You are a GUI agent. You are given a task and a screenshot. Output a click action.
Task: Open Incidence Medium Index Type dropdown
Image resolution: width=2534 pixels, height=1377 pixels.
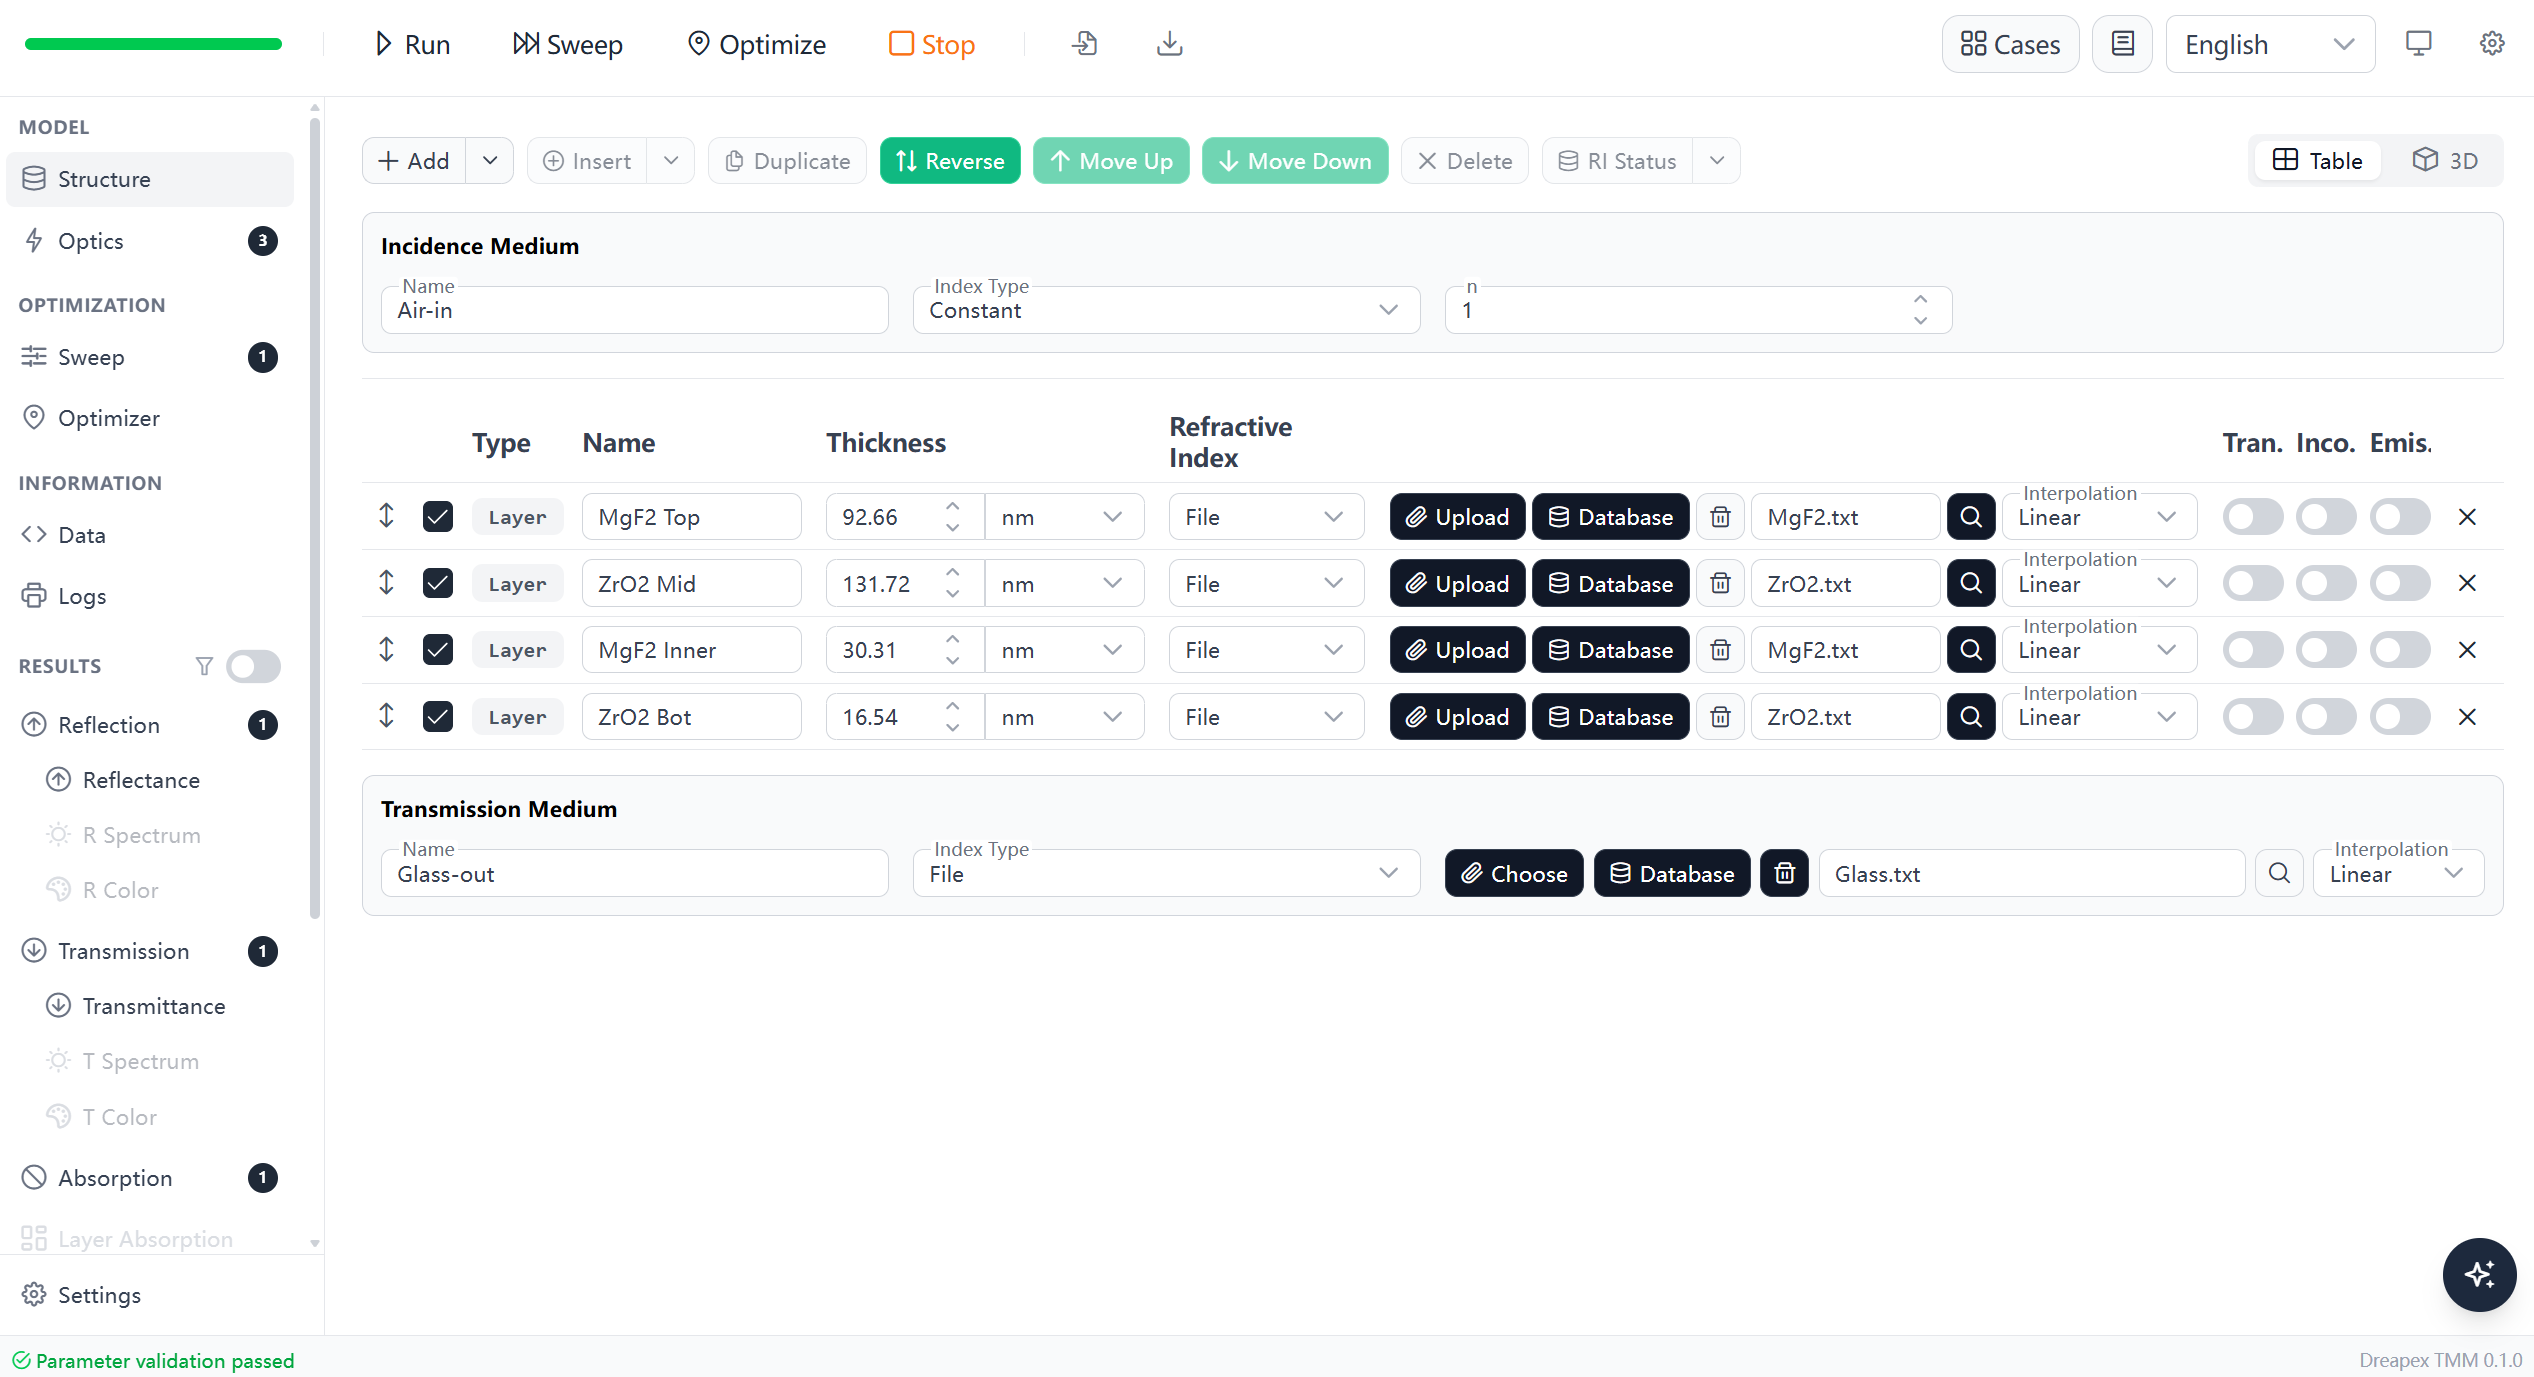pyautogui.click(x=1166, y=310)
